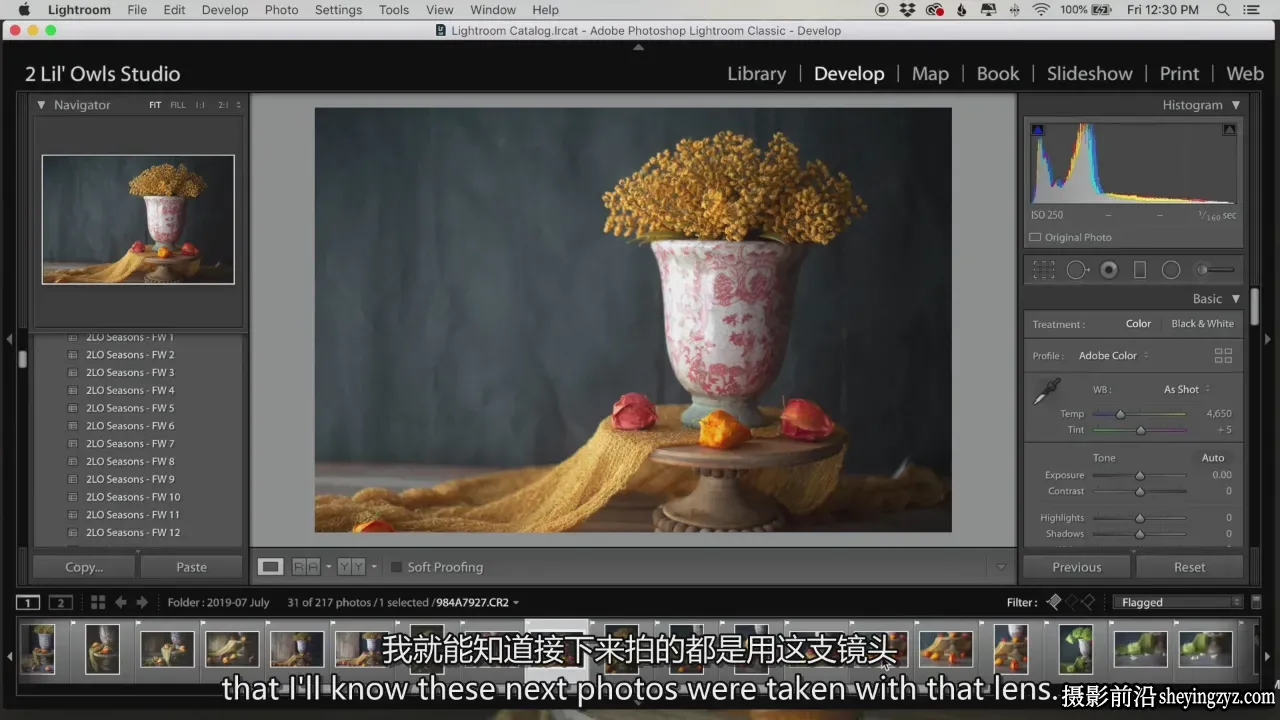1280x720 pixels.
Task: Open the WB As Shot dropdown
Action: [1187, 390]
